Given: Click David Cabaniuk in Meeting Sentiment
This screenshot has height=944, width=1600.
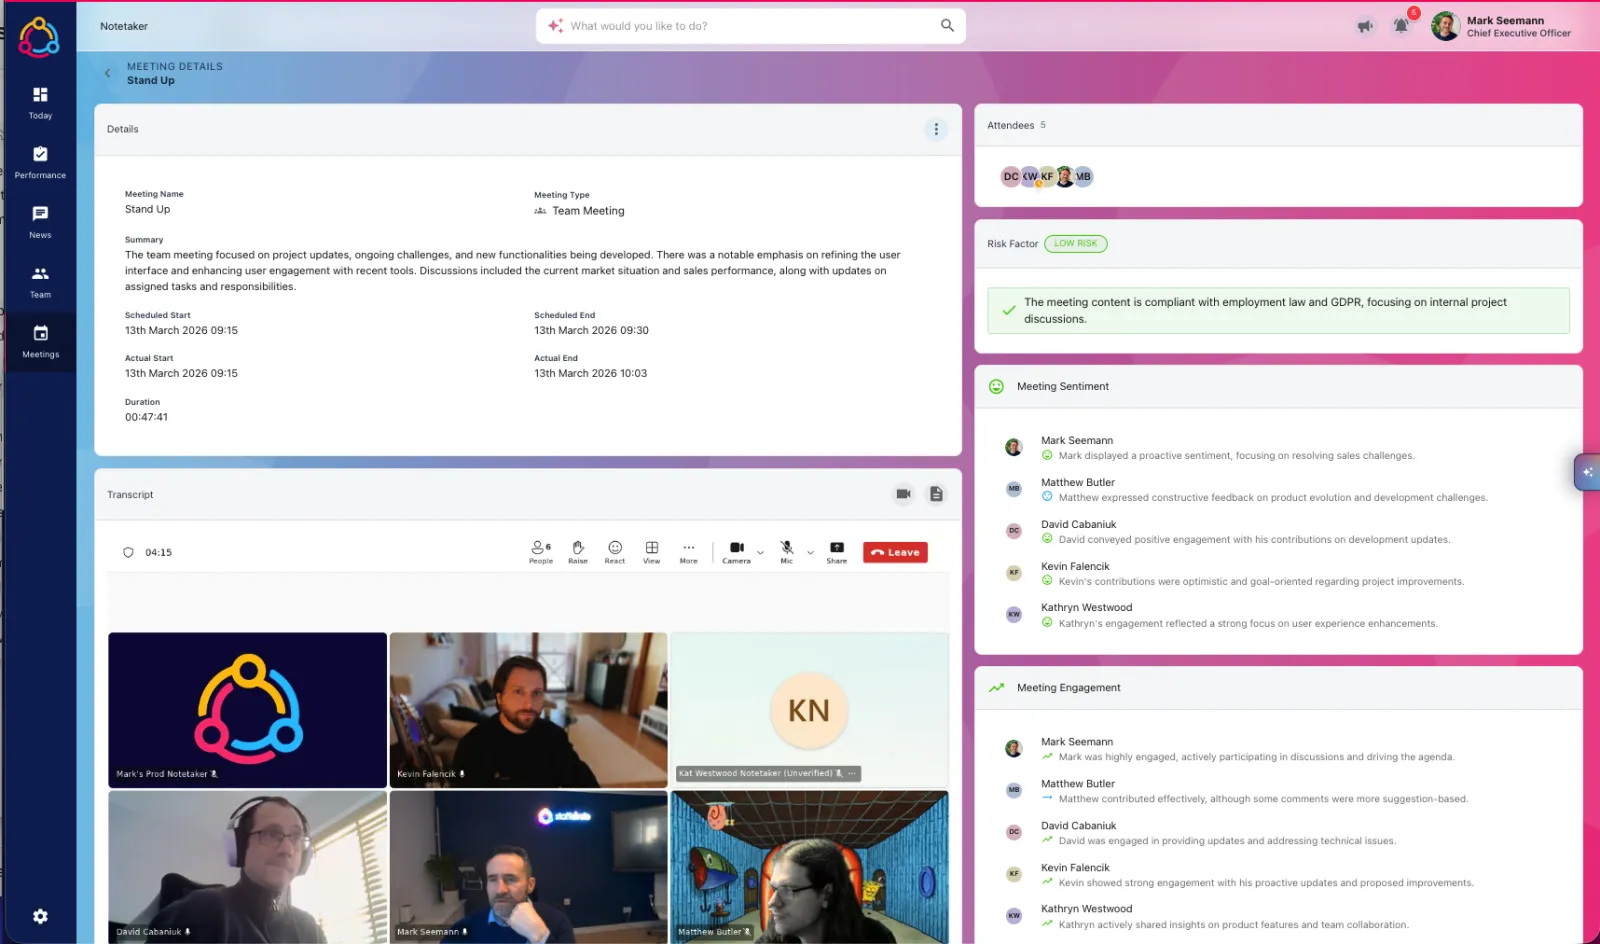Looking at the screenshot, I should click(1078, 524).
